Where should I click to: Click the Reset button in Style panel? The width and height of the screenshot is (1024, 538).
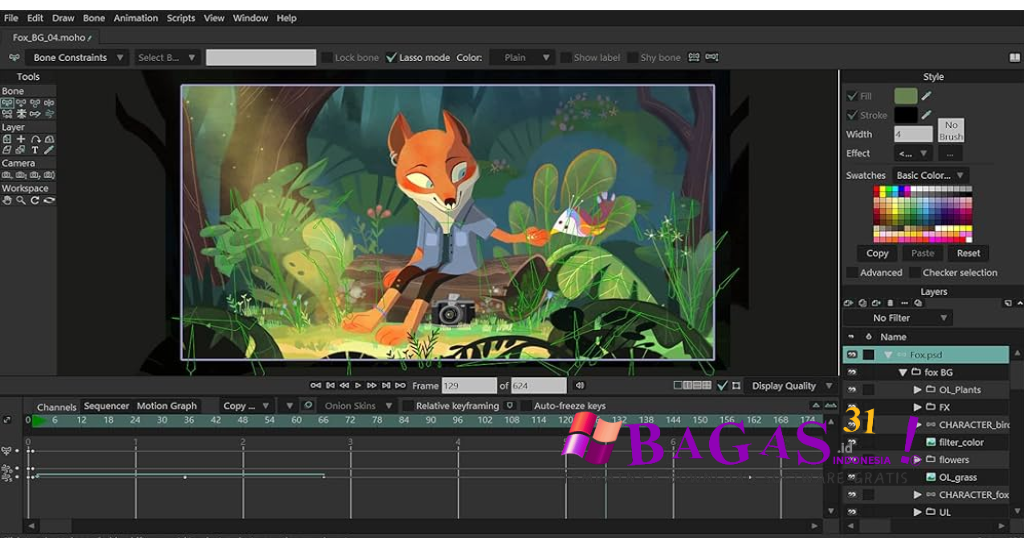point(968,253)
